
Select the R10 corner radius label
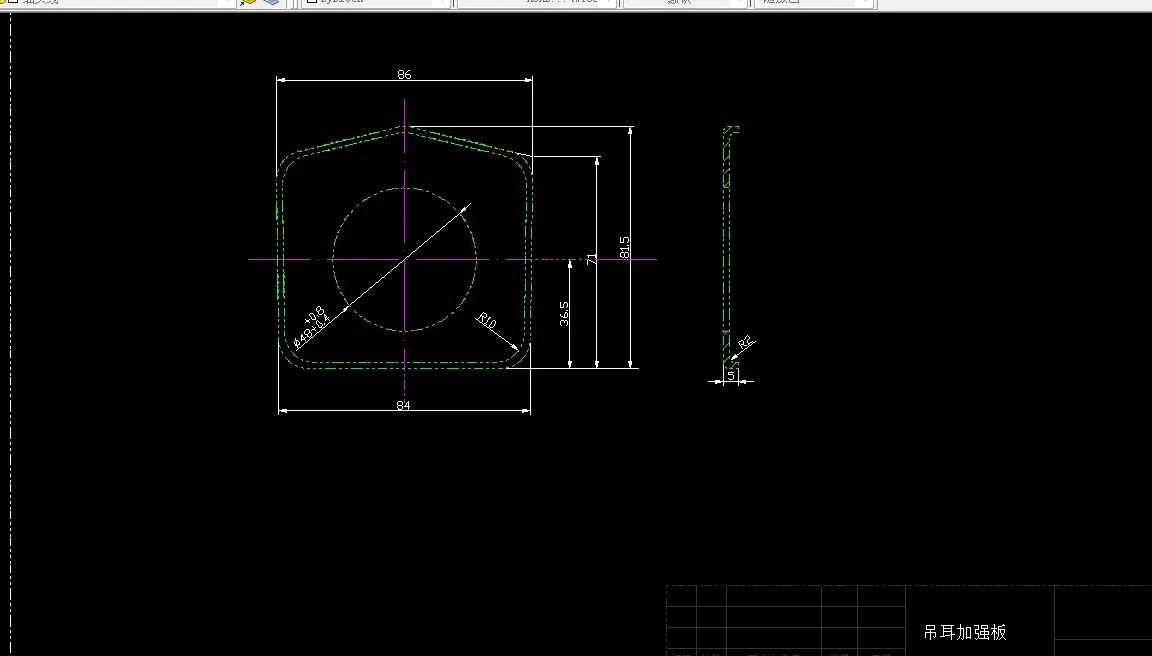pos(487,320)
